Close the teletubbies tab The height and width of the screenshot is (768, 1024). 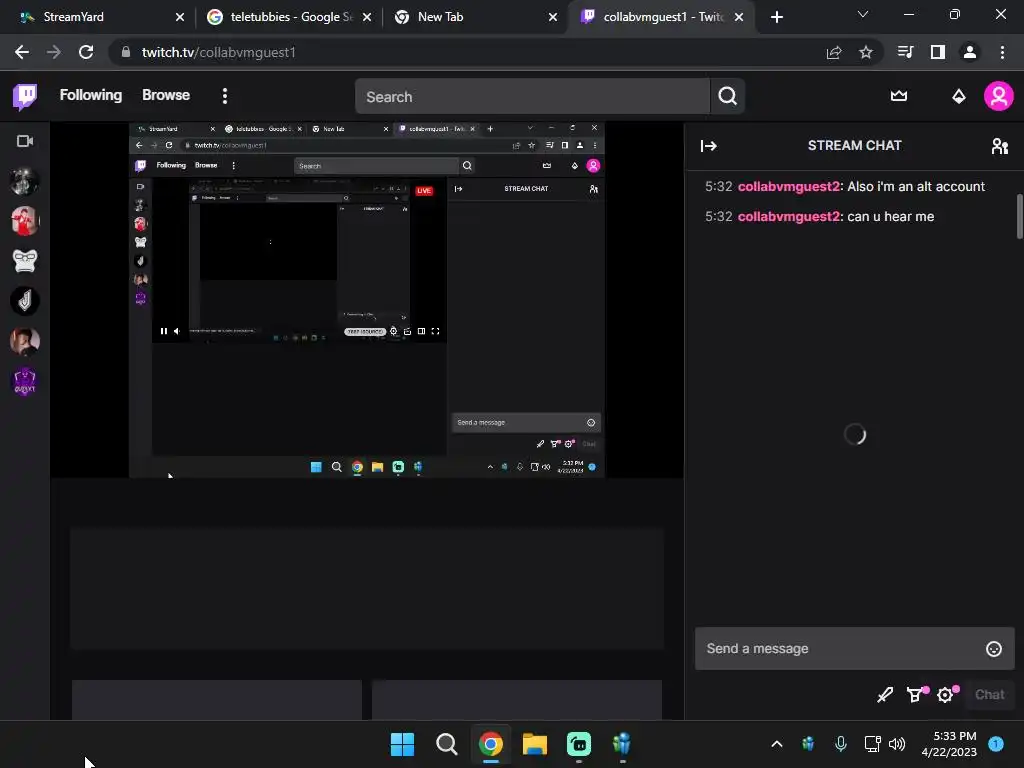click(367, 17)
